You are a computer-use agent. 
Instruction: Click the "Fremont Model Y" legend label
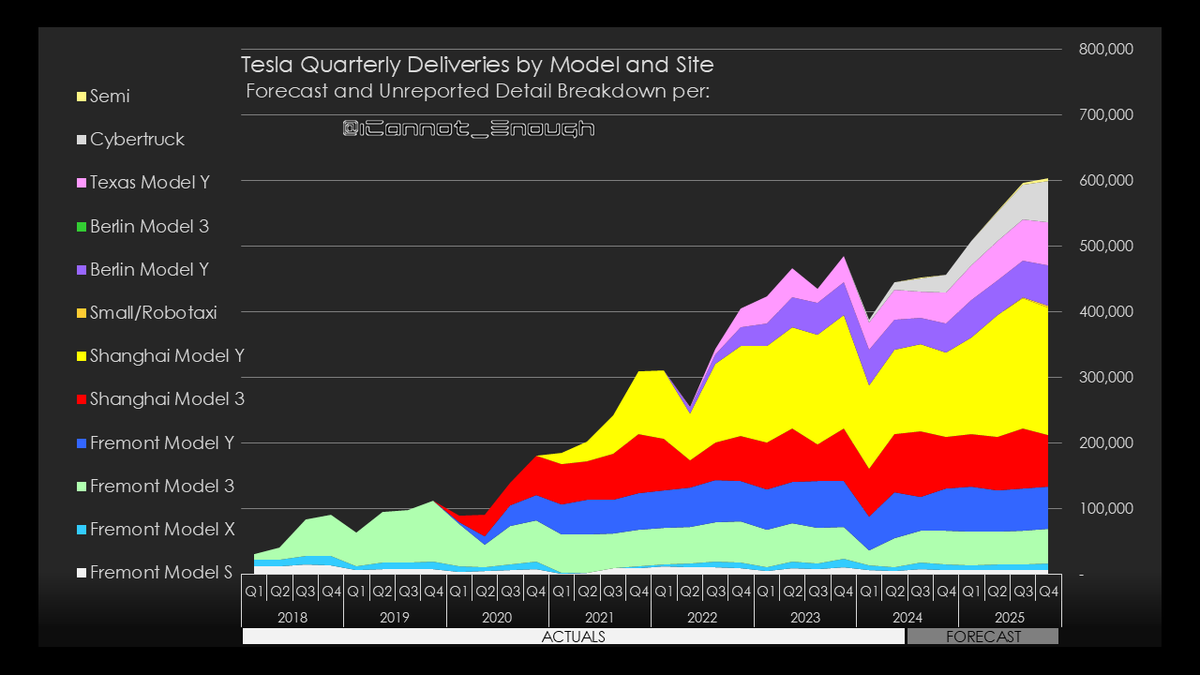[x=163, y=442]
